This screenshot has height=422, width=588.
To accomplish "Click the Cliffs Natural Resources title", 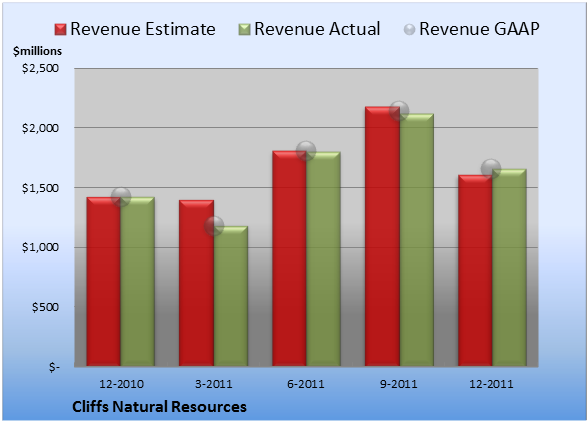I will click(159, 407).
